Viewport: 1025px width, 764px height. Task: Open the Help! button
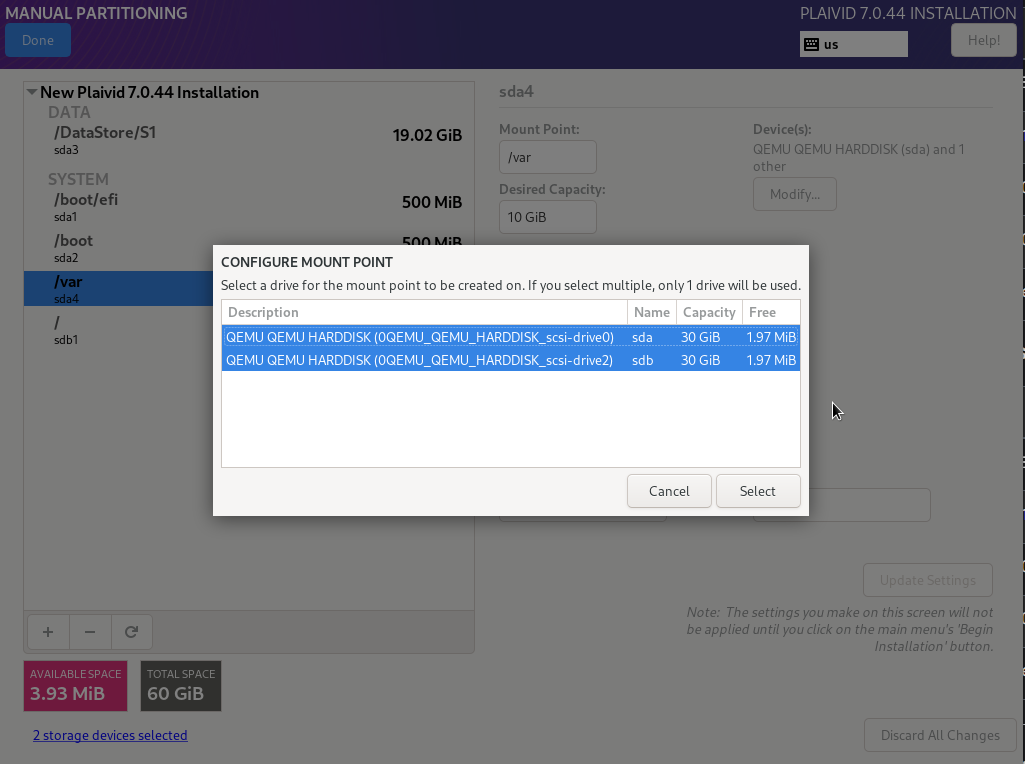[x=984, y=41]
